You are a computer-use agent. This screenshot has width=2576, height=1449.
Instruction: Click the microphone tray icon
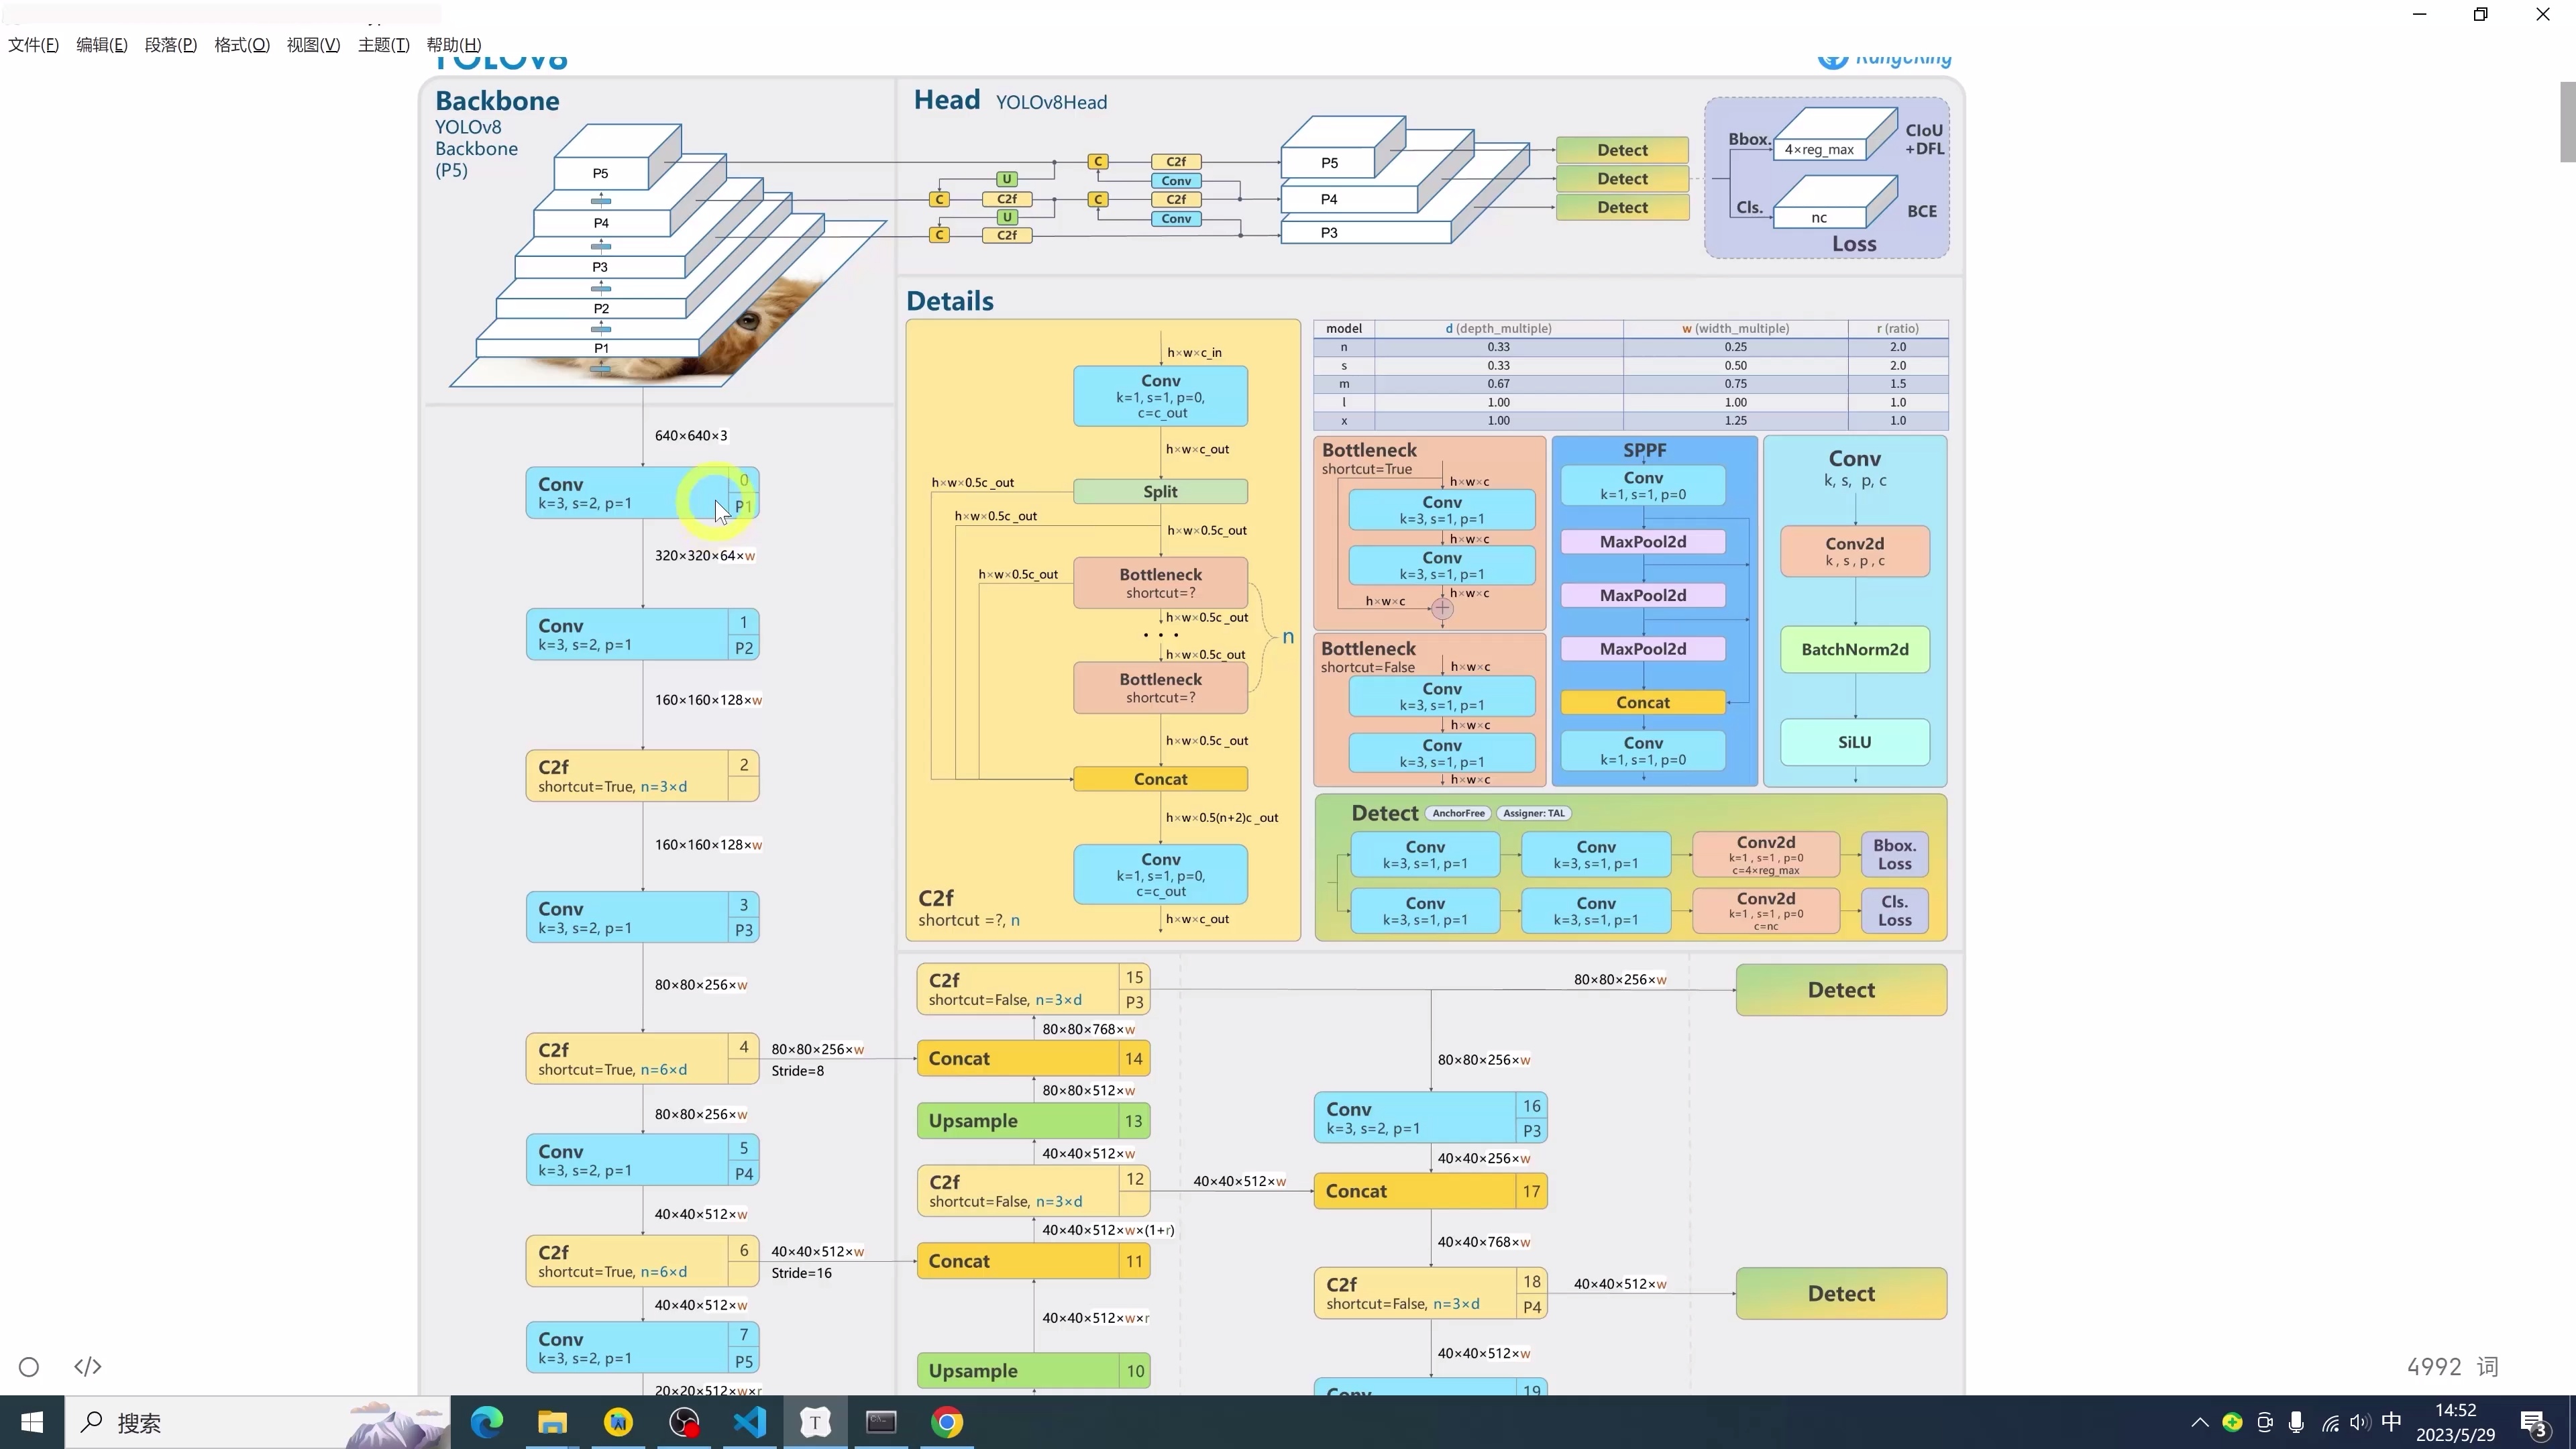2296,1422
